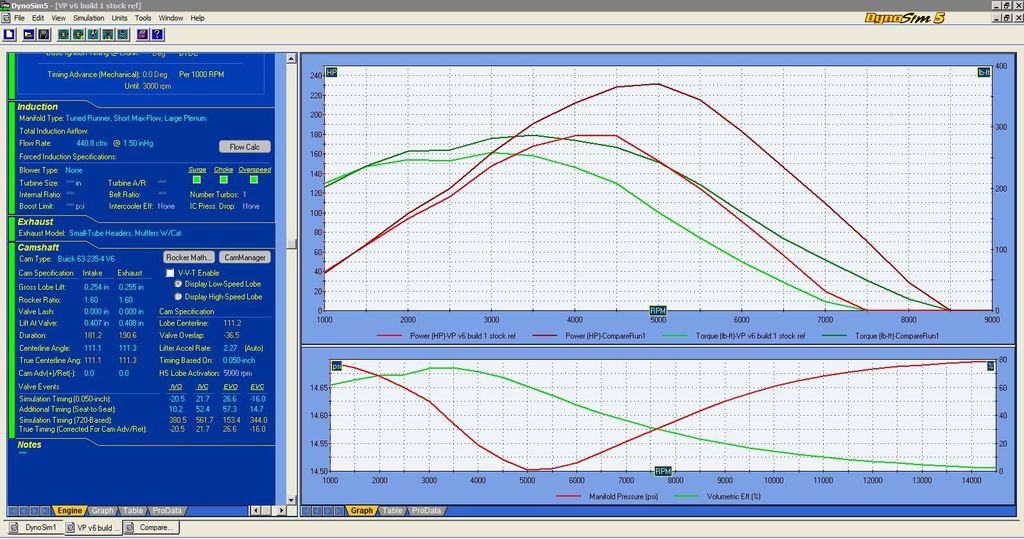Image resolution: width=1024 pixels, height=539 pixels.
Task: Click the green Overspeed indicator box
Action: tap(253, 180)
